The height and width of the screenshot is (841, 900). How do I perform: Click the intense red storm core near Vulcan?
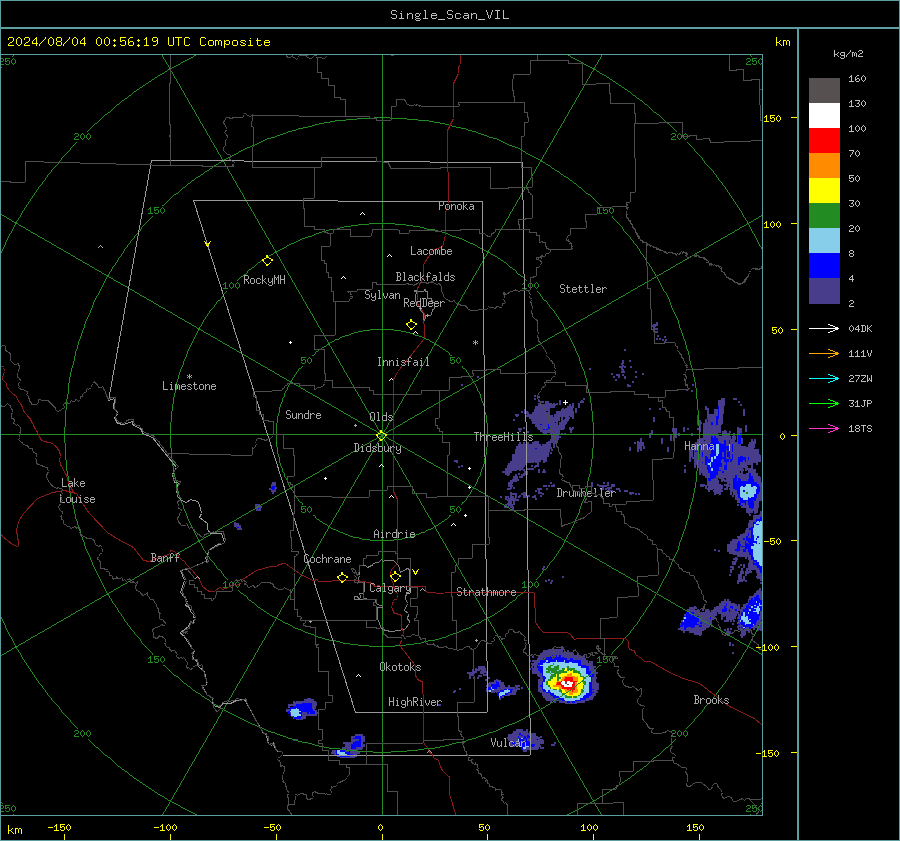pyautogui.click(x=568, y=683)
